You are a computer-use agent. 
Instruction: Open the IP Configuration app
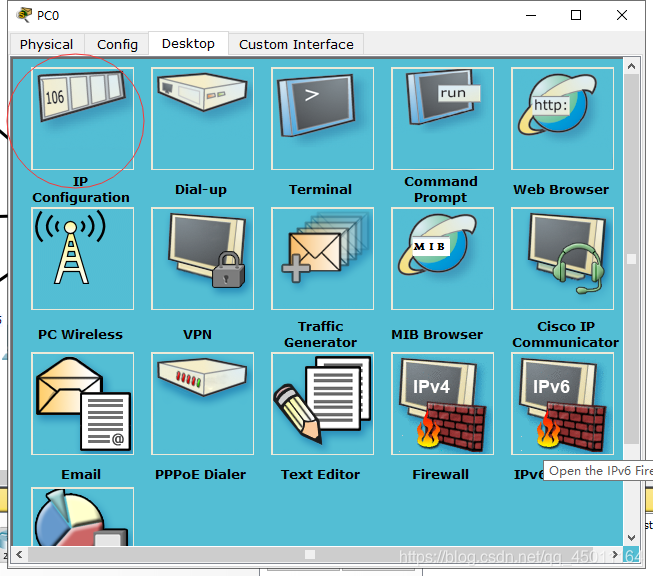click(82, 119)
